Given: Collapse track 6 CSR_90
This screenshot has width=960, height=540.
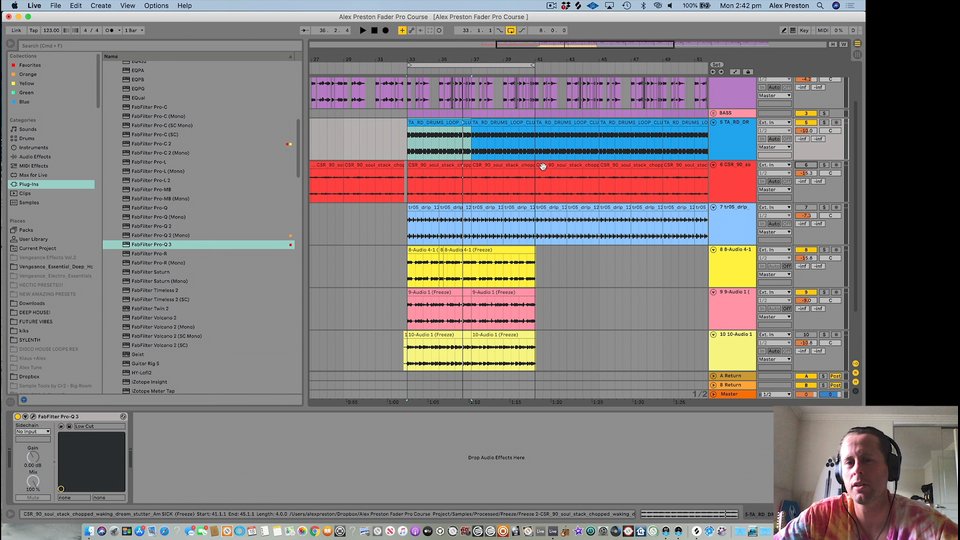Looking at the screenshot, I should pyautogui.click(x=713, y=165).
